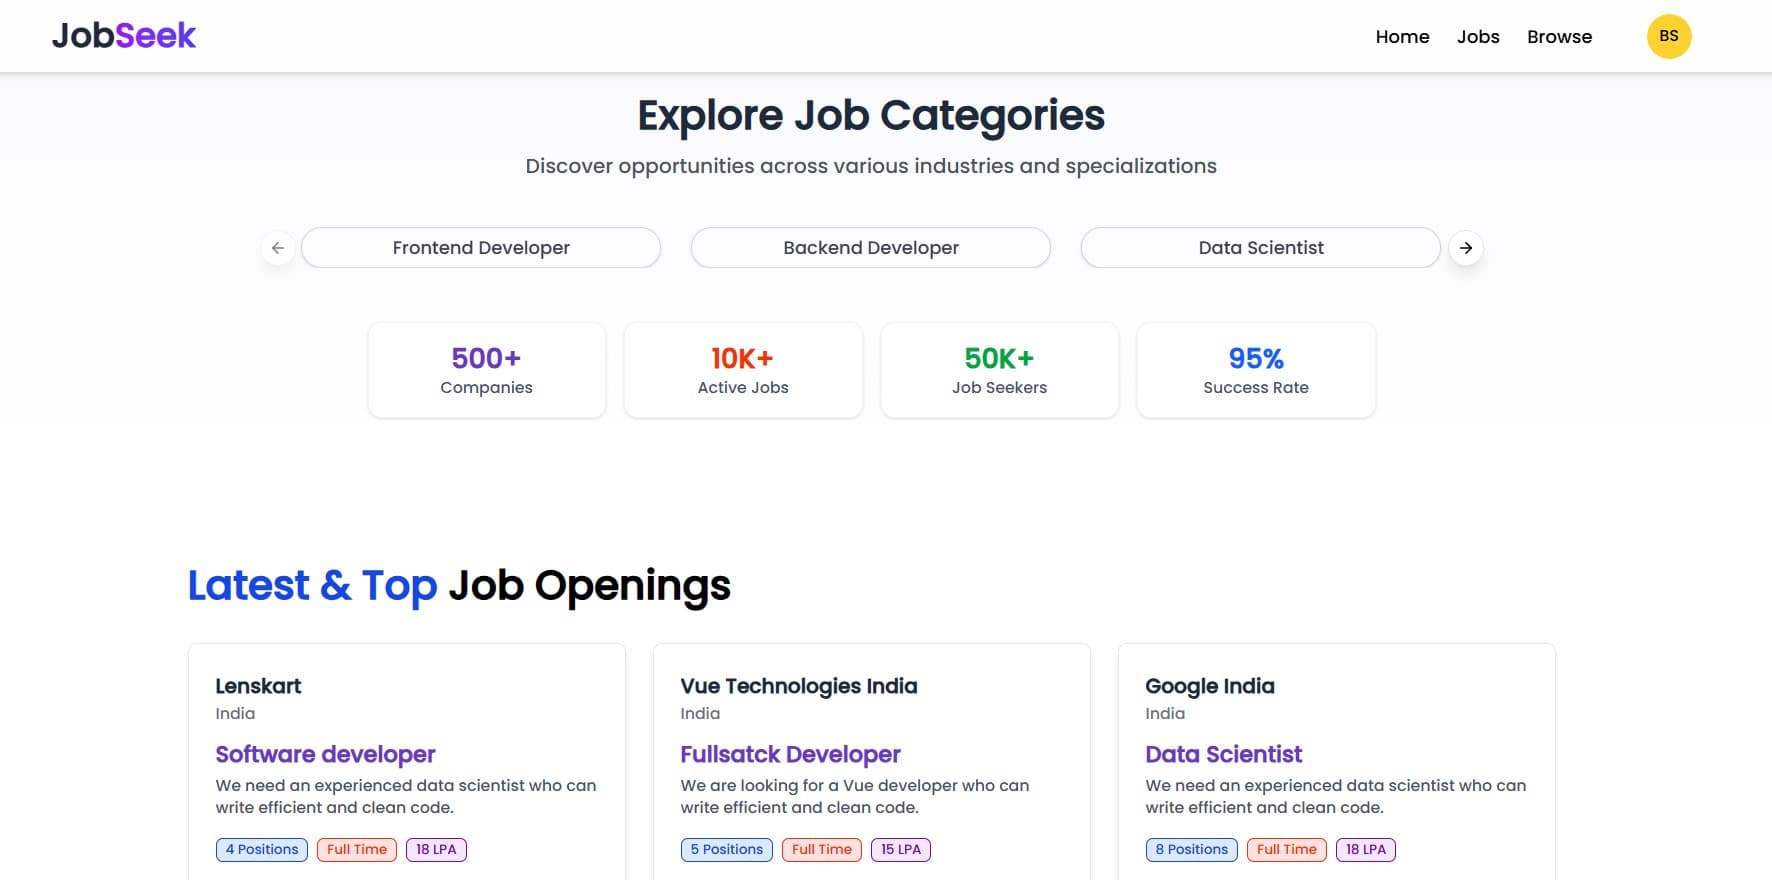The width and height of the screenshot is (1772, 880).
Task: Select the 50K+ Job Seekers card
Action: (999, 370)
